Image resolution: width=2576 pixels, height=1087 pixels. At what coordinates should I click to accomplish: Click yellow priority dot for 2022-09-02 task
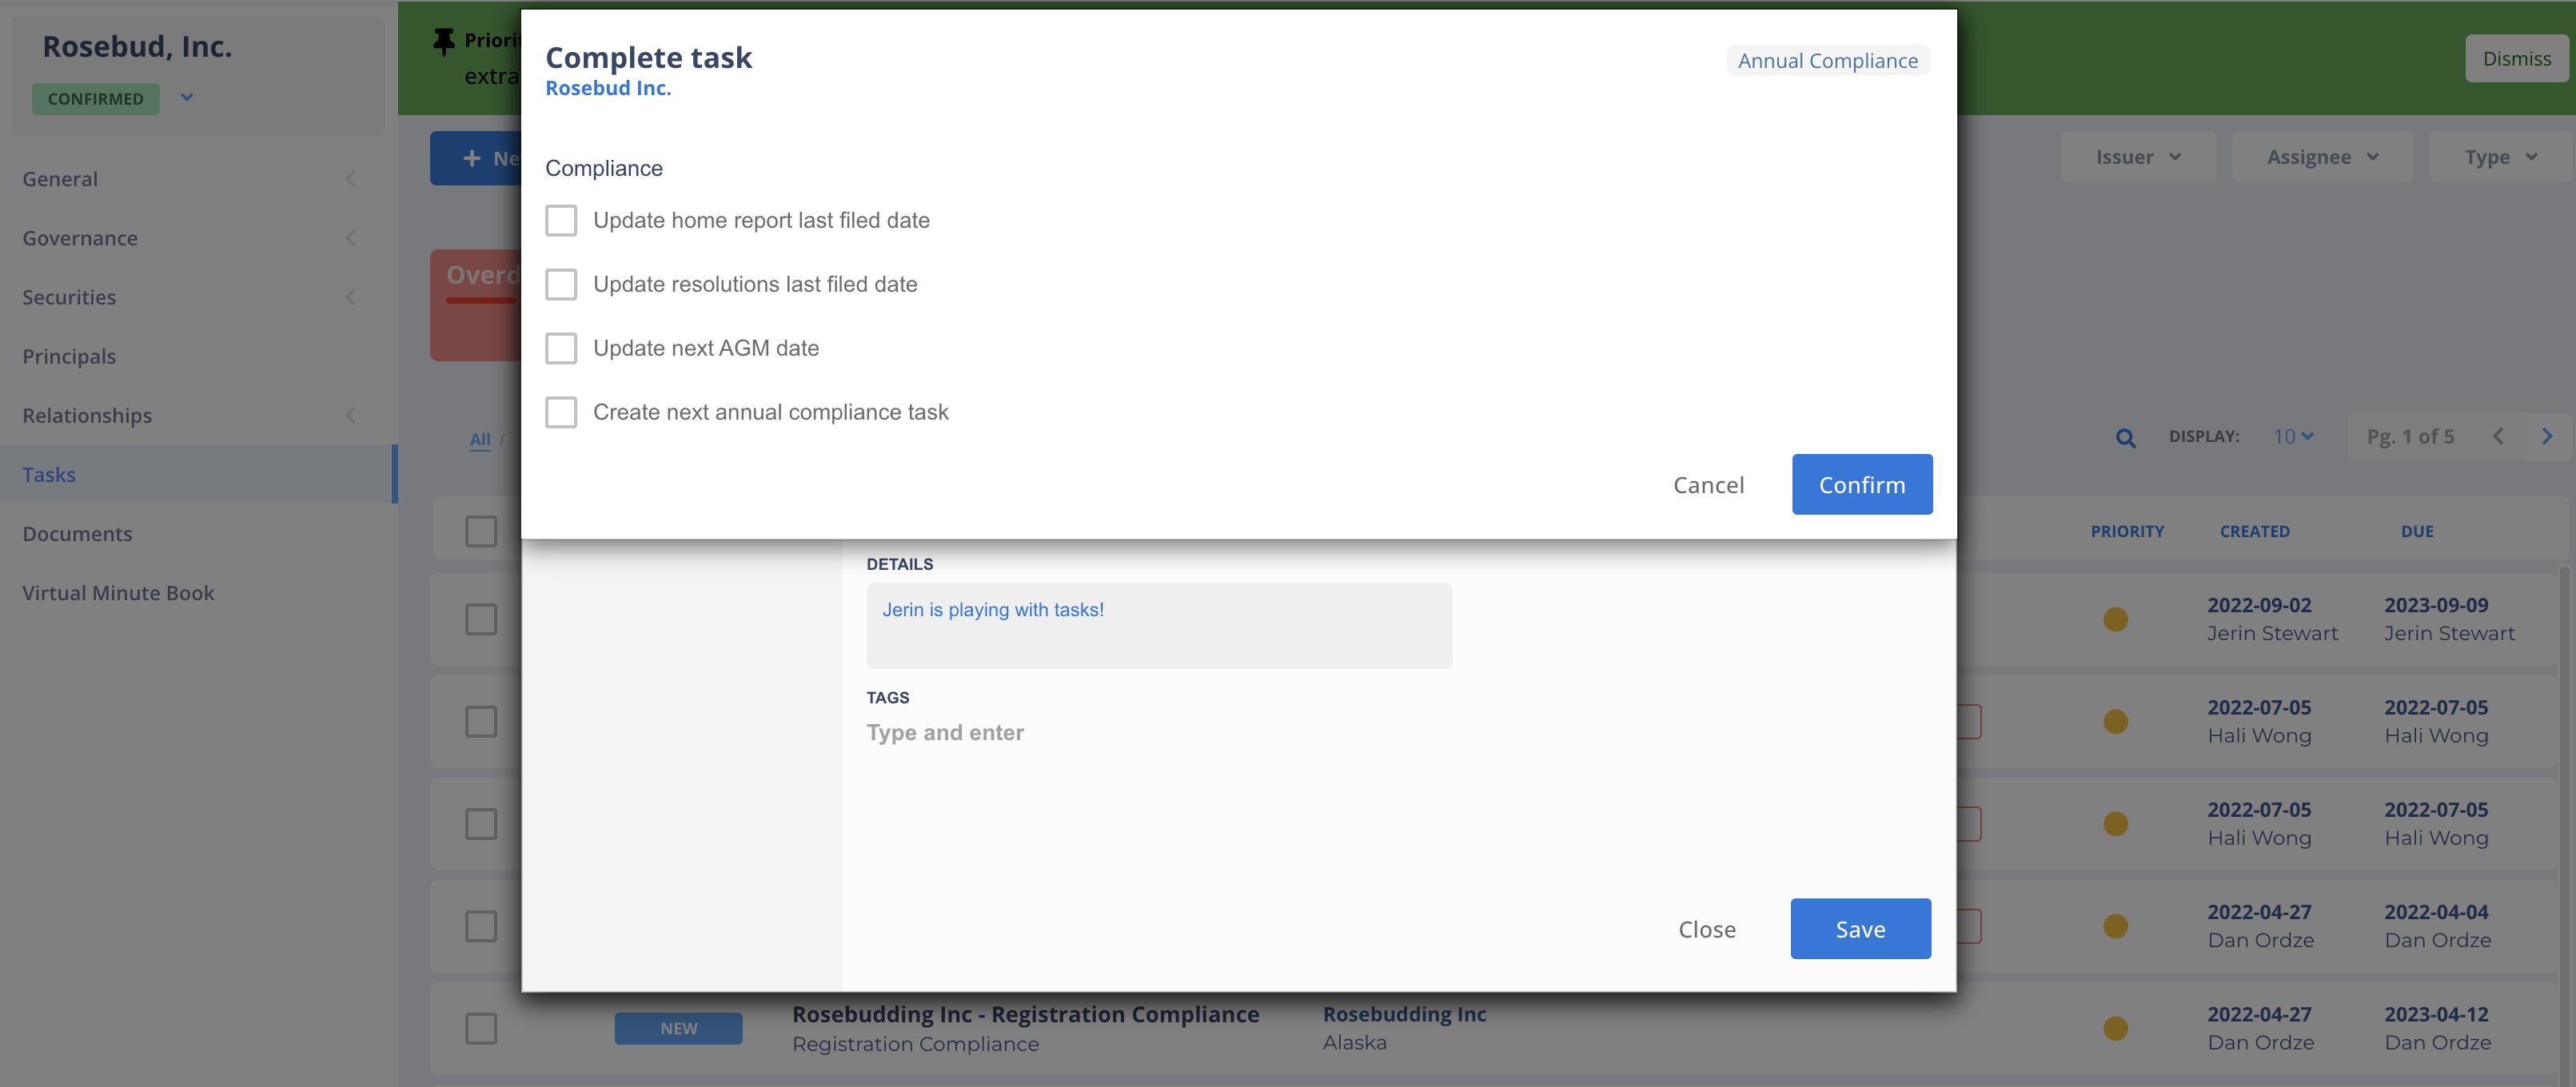coord(2115,619)
